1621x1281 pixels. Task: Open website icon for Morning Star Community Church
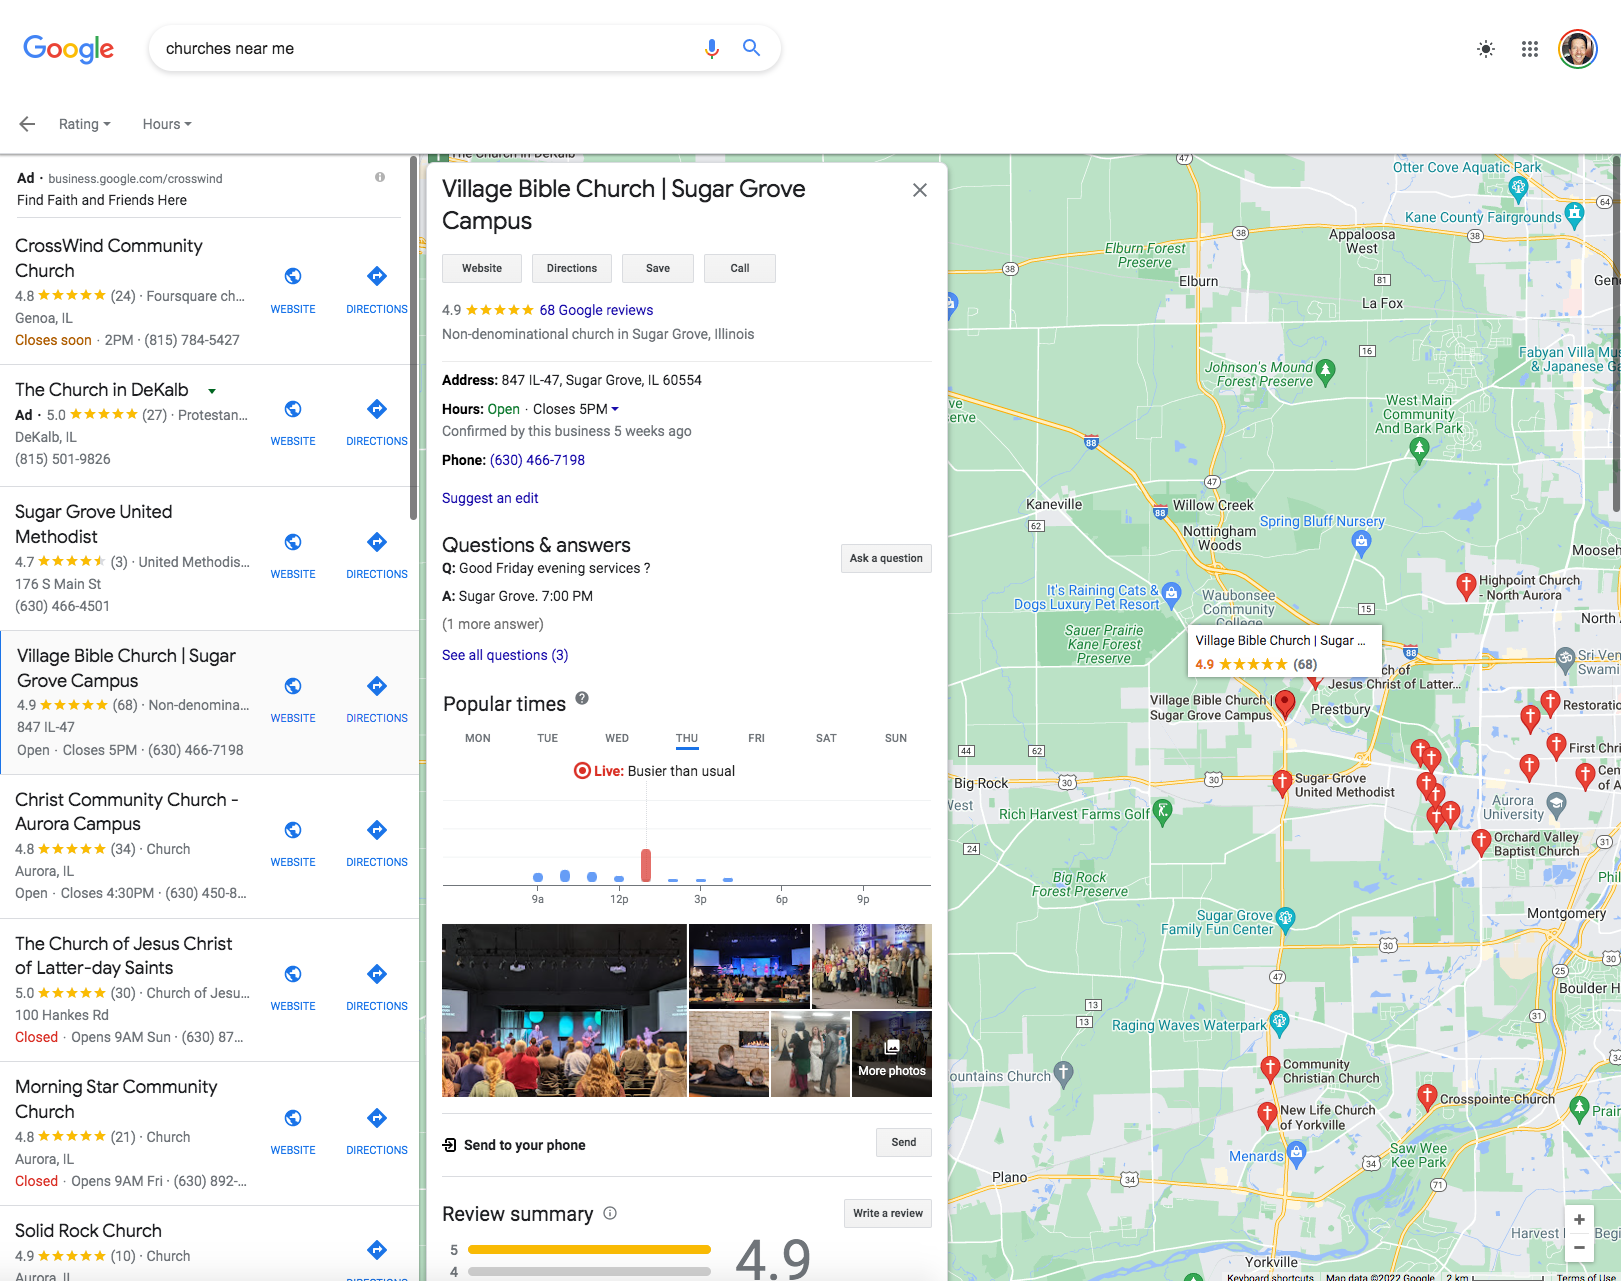point(293,1118)
